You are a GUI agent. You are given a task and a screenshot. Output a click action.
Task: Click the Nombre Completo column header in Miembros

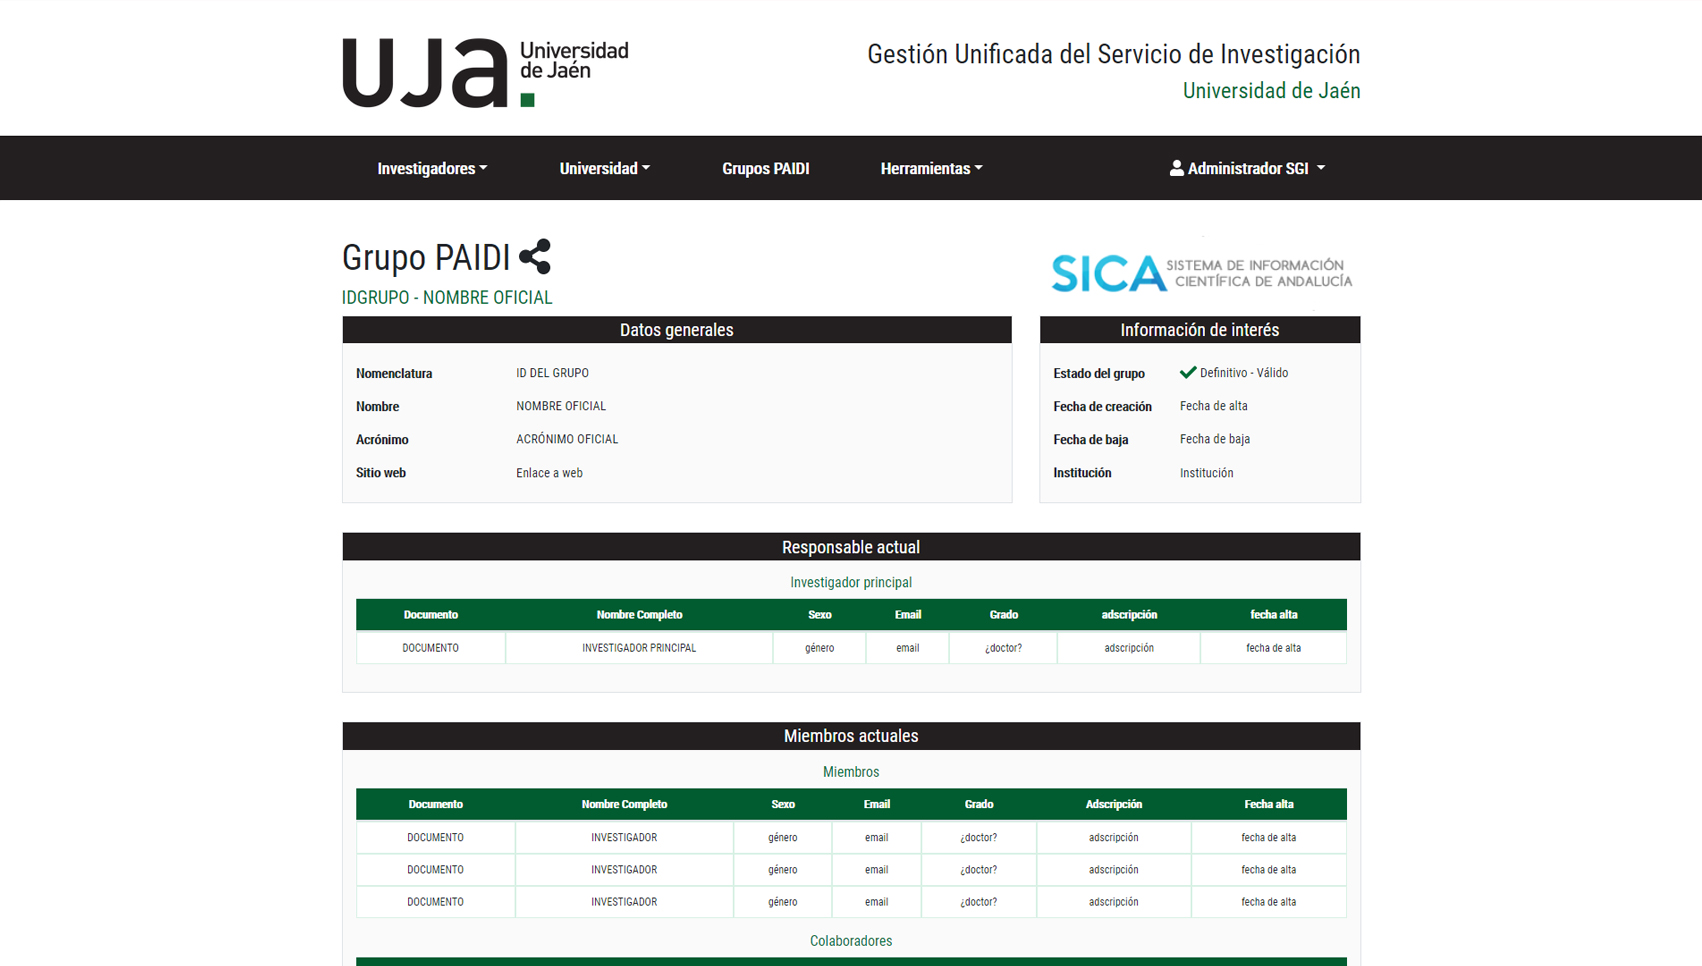[624, 803]
